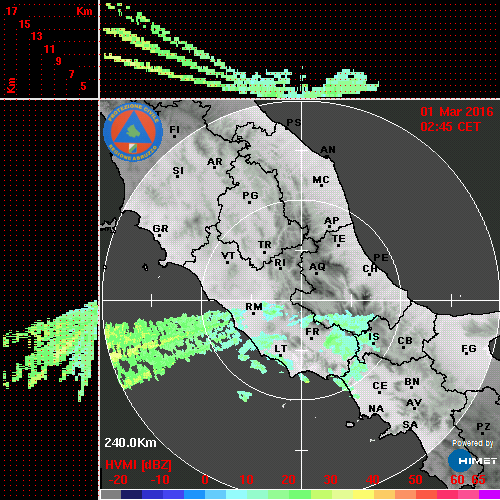
Task: Click the NA city marker
Action: (x=376, y=409)
